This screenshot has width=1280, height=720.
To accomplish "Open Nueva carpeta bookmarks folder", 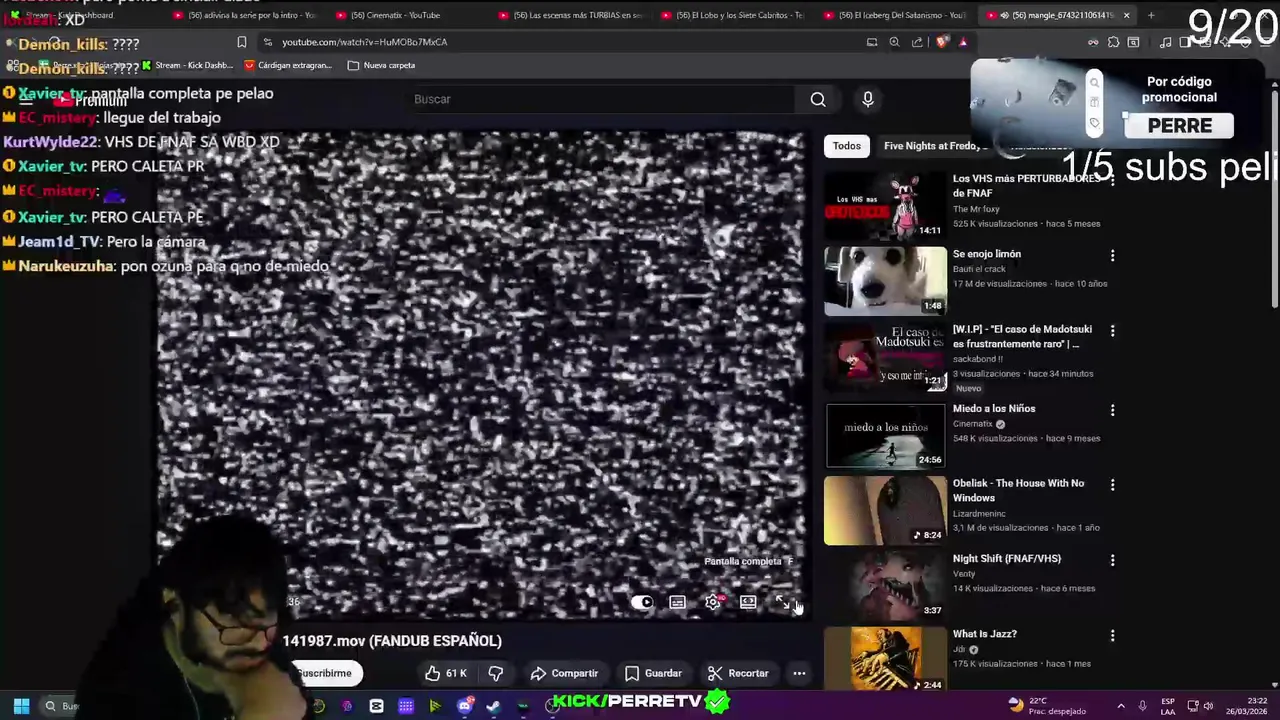I will coord(381,65).
